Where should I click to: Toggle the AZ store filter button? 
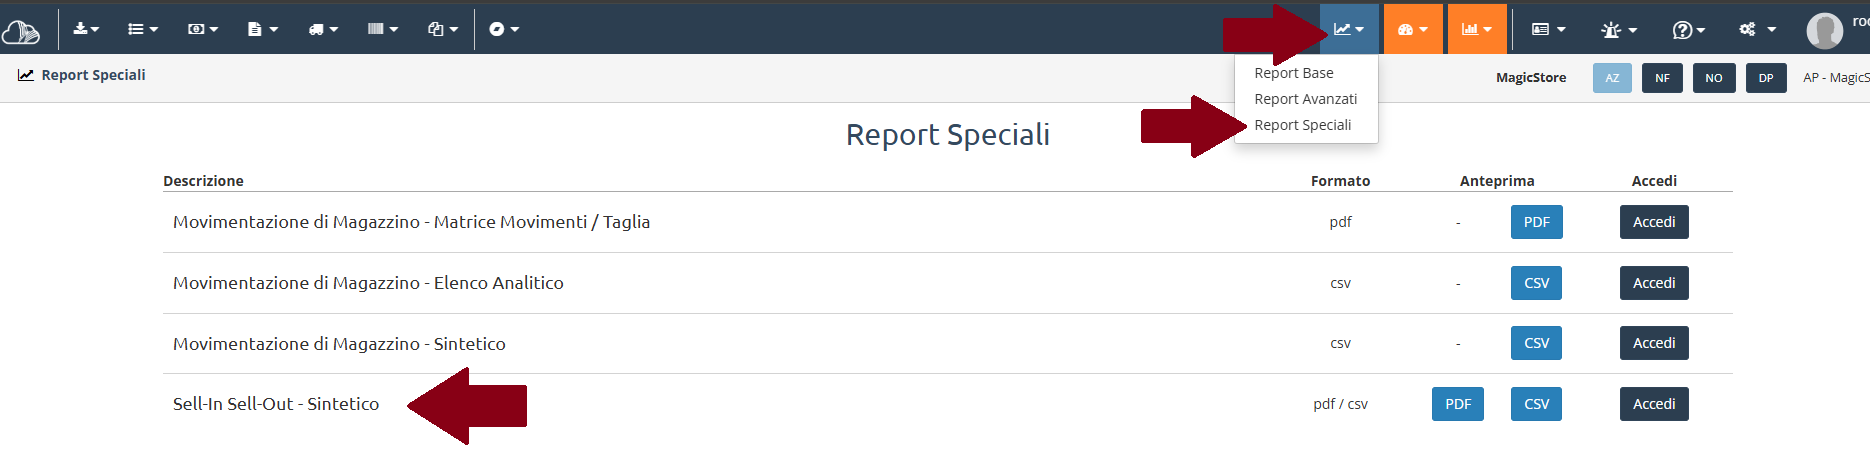1612,78
